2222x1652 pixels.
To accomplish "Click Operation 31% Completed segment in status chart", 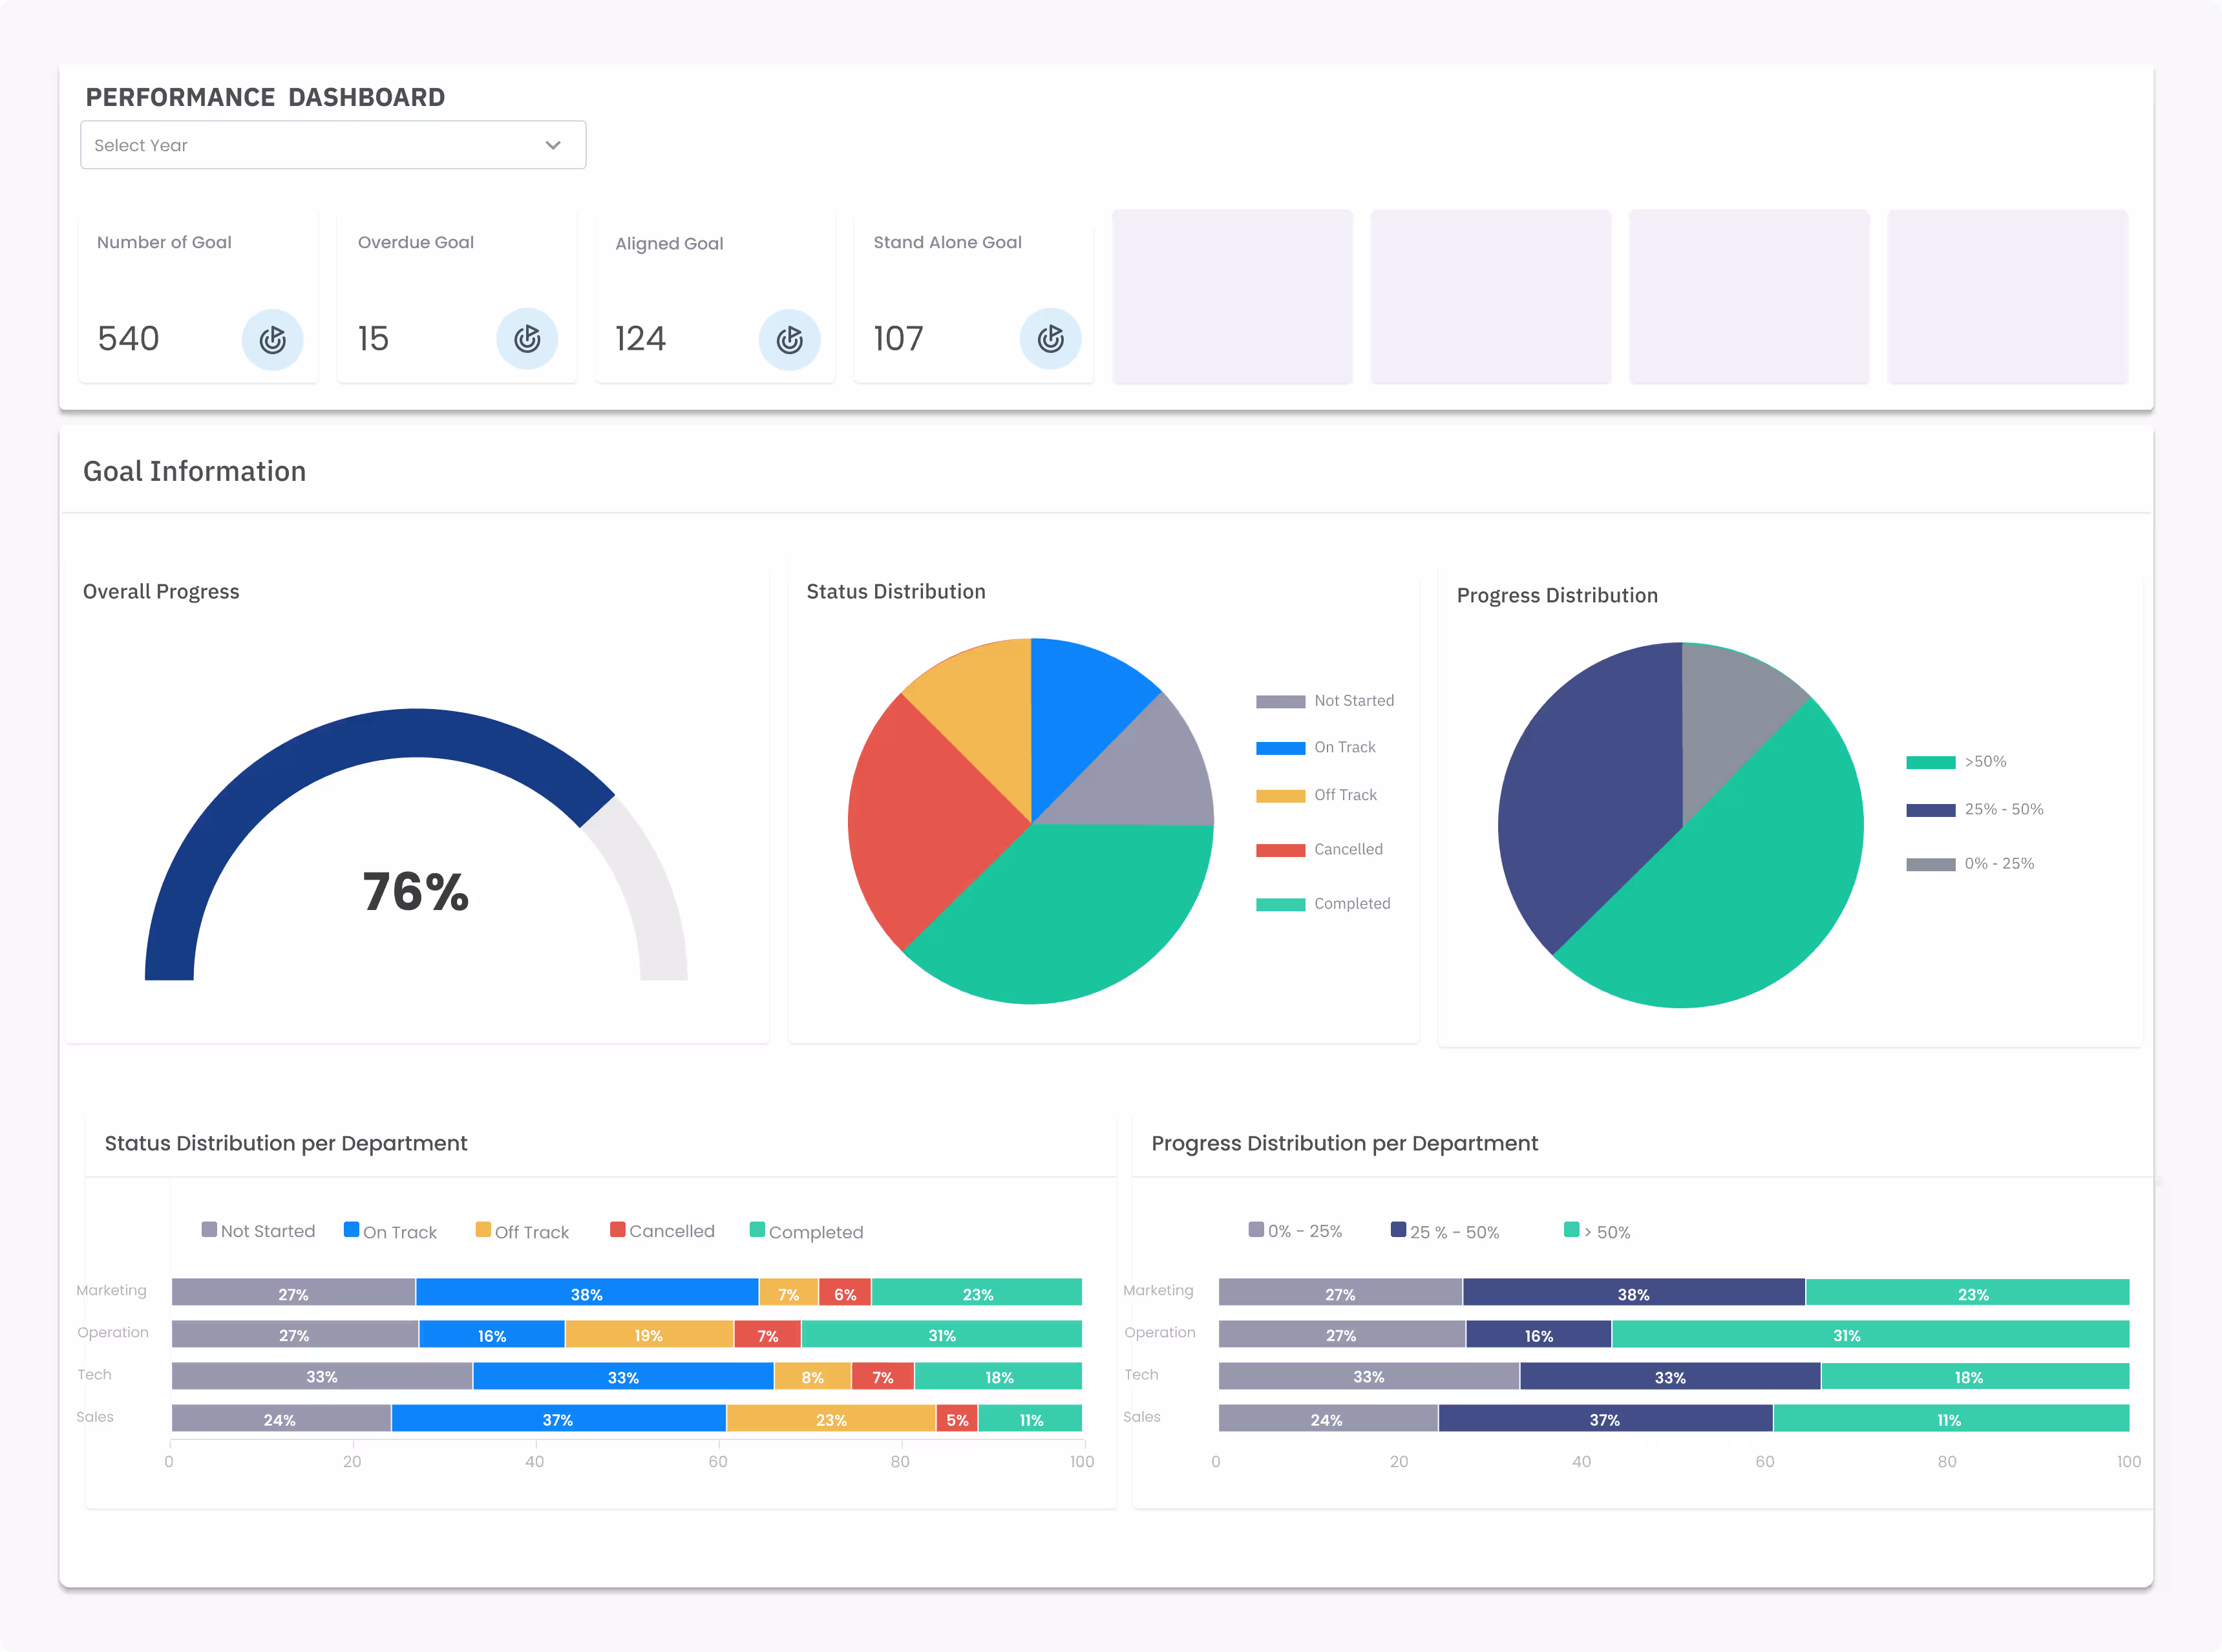I will click(941, 1334).
